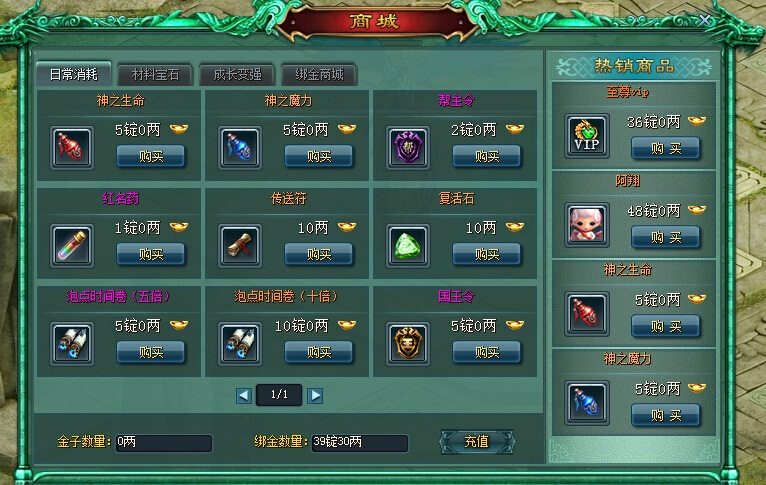Select the golden 国王令 badge icon

408,343
